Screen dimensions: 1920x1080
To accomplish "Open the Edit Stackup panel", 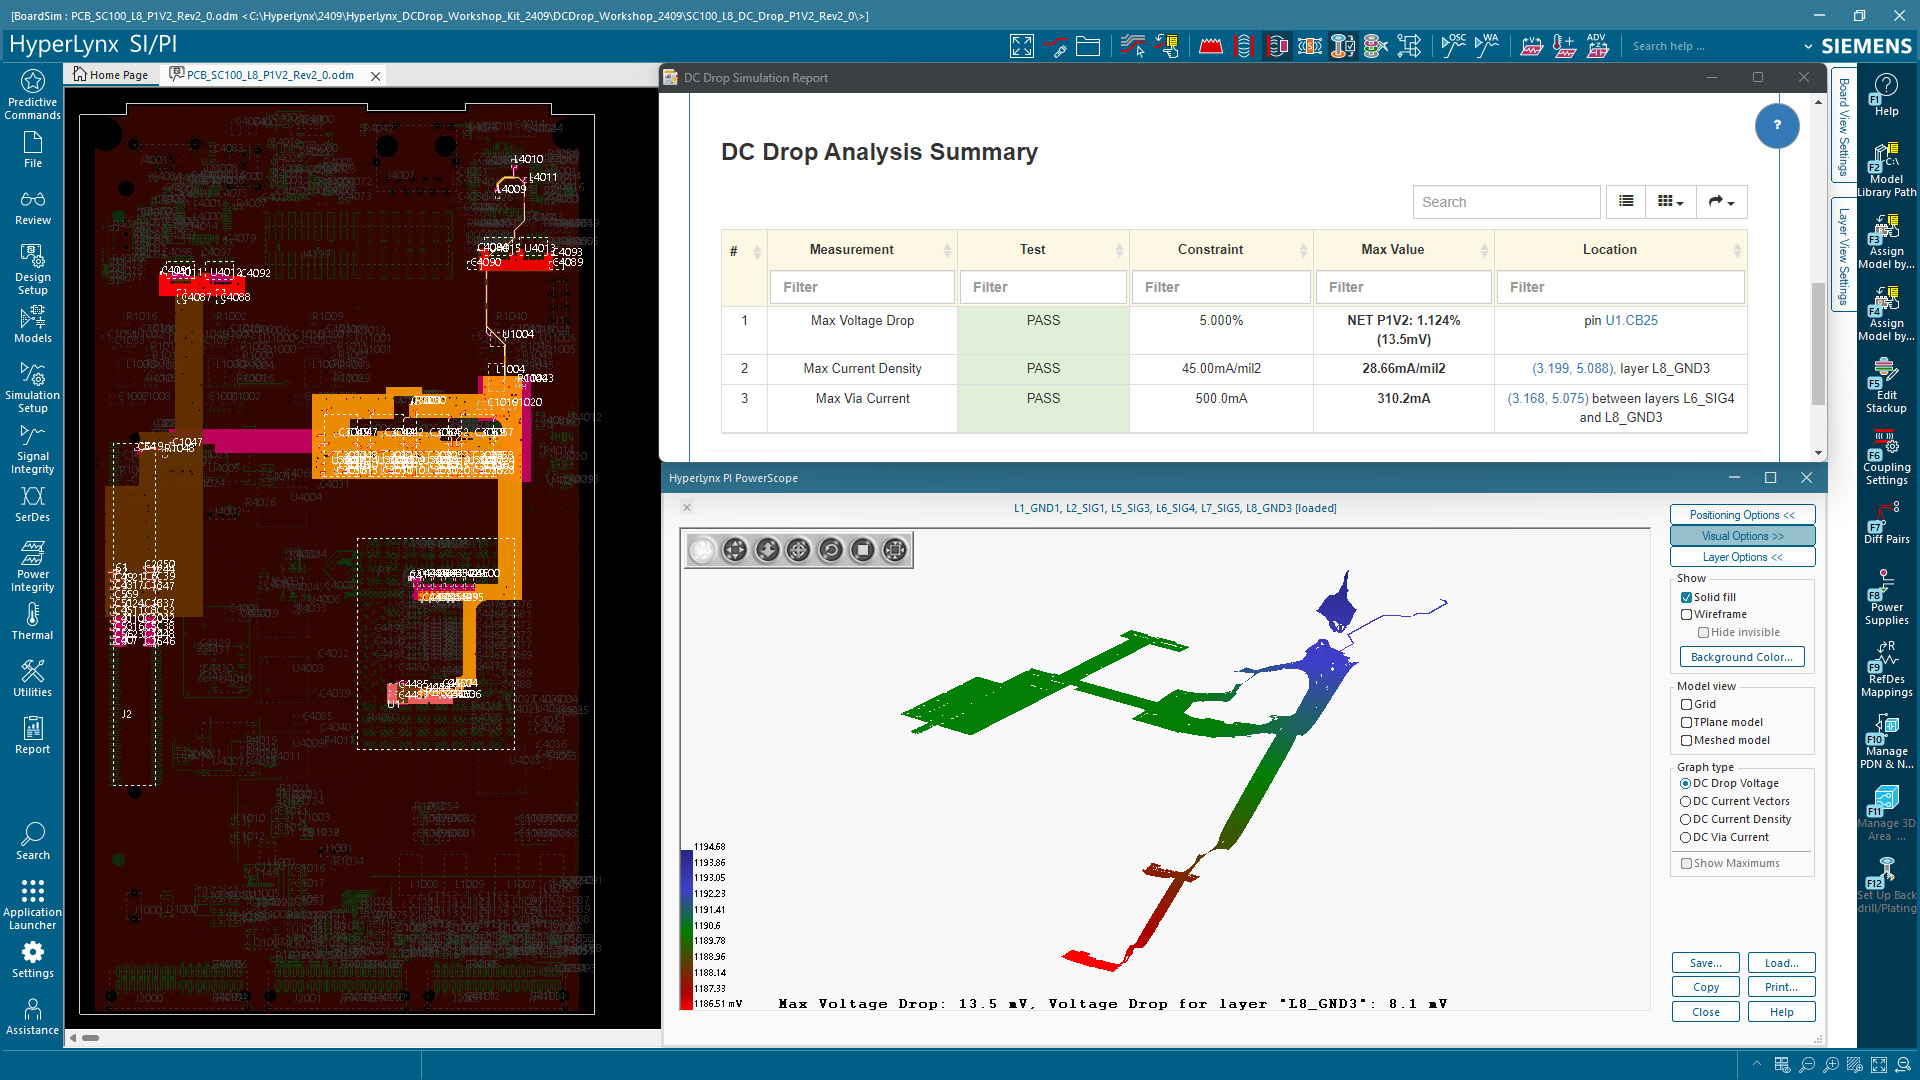I will click(1886, 385).
